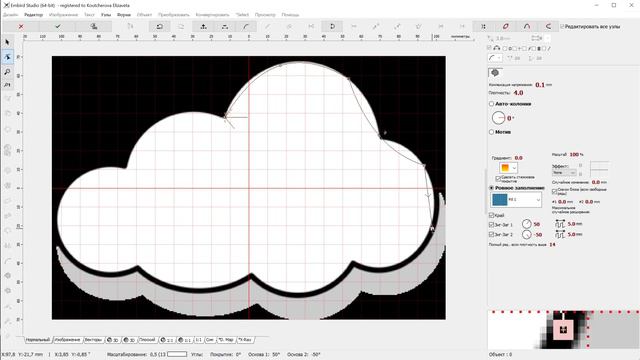The image size is (640, 360).
Task: Open the 'Помощь' menu
Action: [x=290, y=15]
